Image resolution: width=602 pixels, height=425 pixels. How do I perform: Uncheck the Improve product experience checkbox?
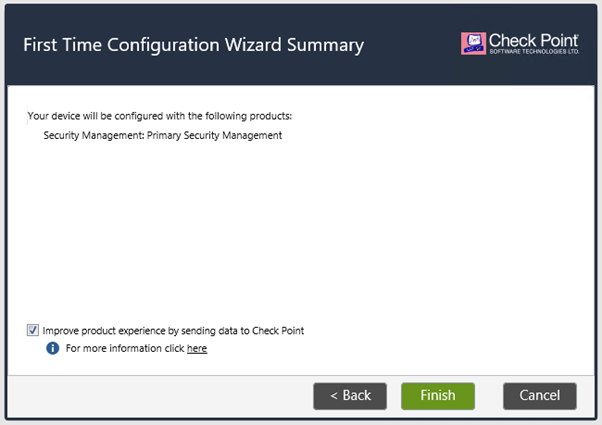(33, 330)
